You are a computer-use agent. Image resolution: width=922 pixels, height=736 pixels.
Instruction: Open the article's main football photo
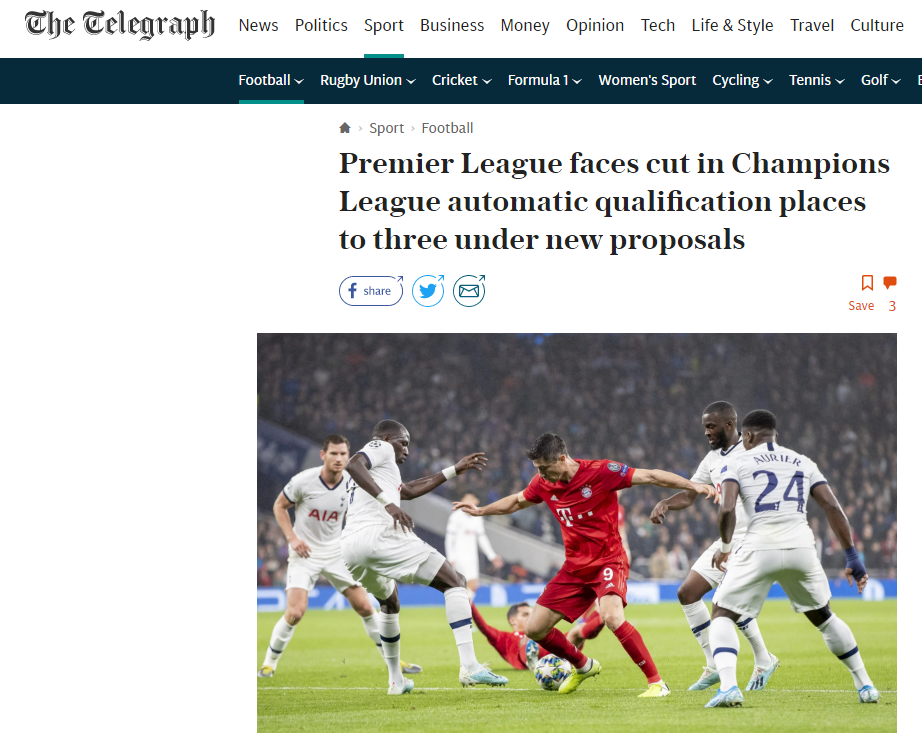click(577, 533)
